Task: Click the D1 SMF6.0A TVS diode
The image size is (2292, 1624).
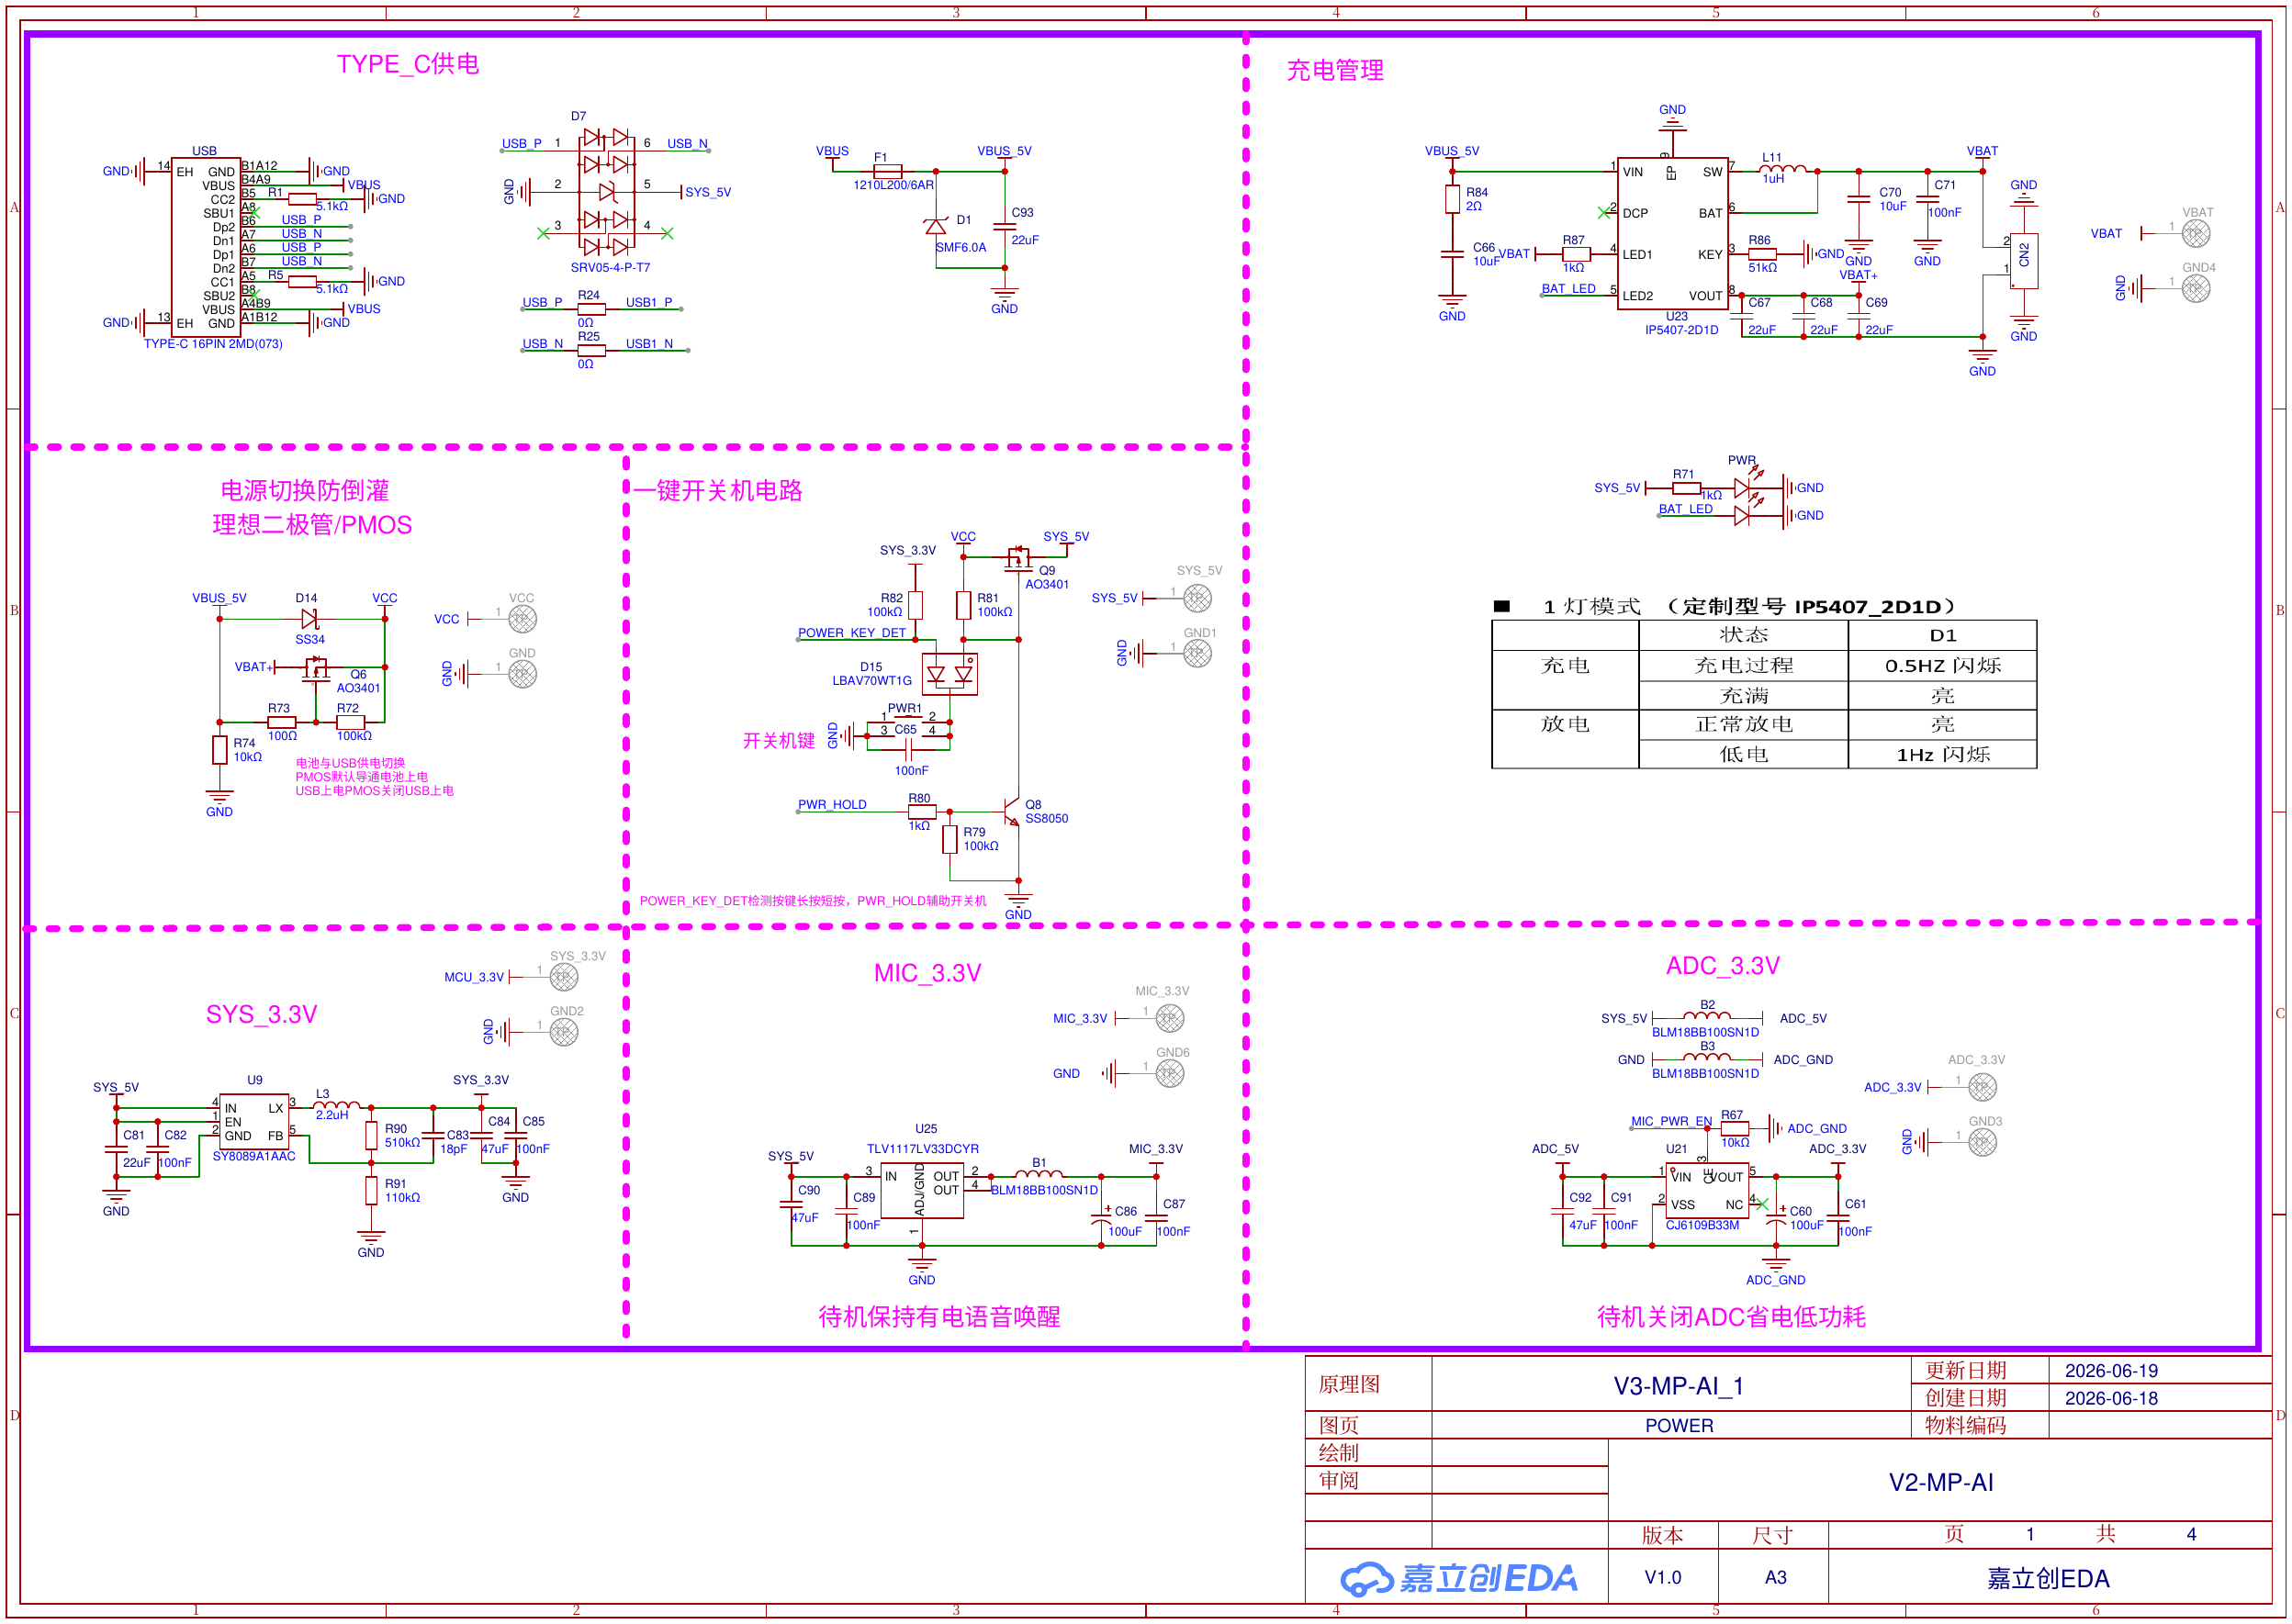Action: (936, 226)
